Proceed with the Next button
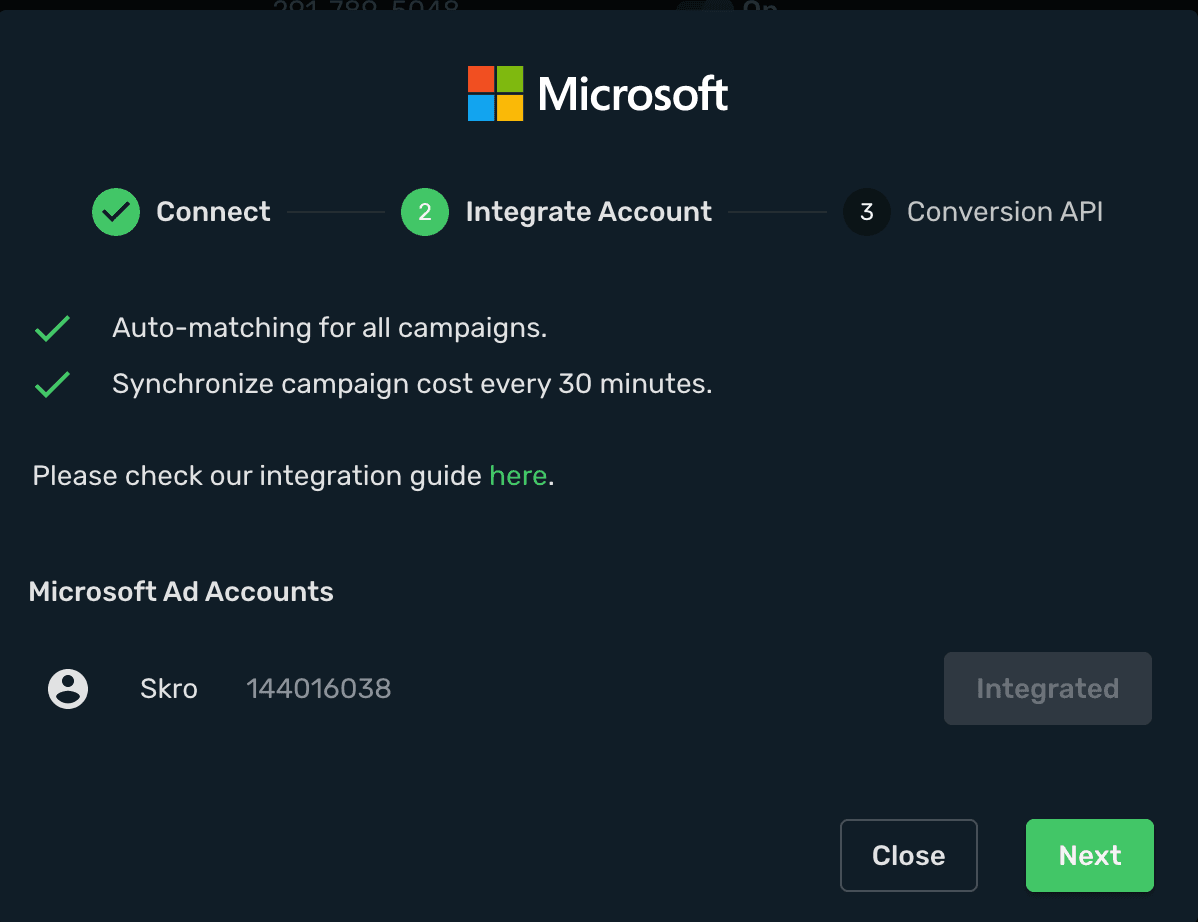Screen dimensions: 1198x922 click(1090, 856)
